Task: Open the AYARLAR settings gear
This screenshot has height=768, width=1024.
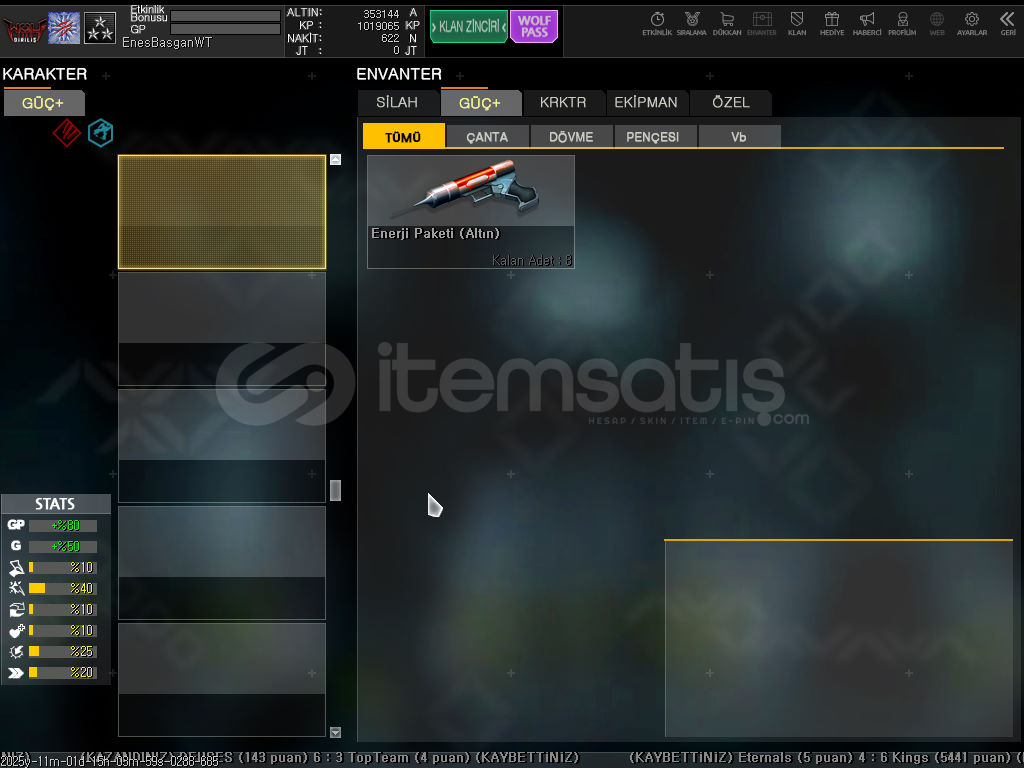Action: [x=972, y=24]
